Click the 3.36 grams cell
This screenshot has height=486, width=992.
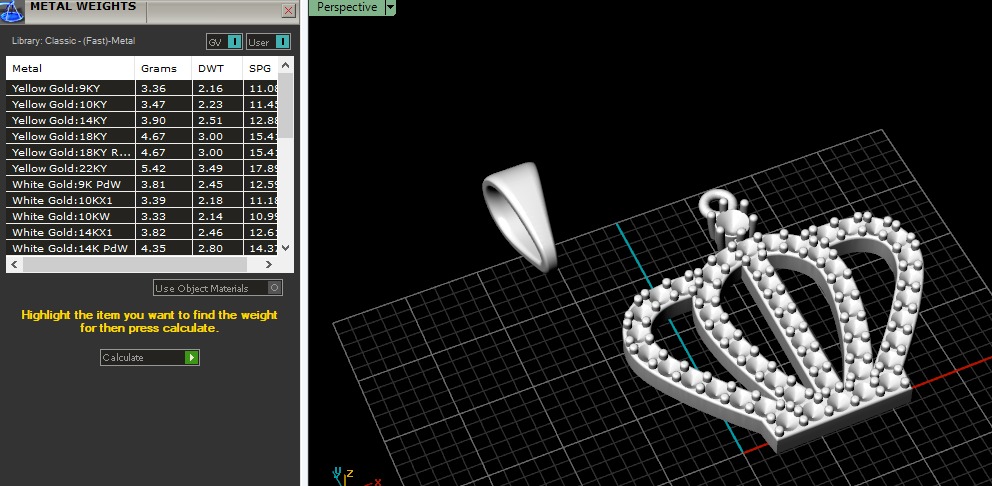click(x=163, y=88)
